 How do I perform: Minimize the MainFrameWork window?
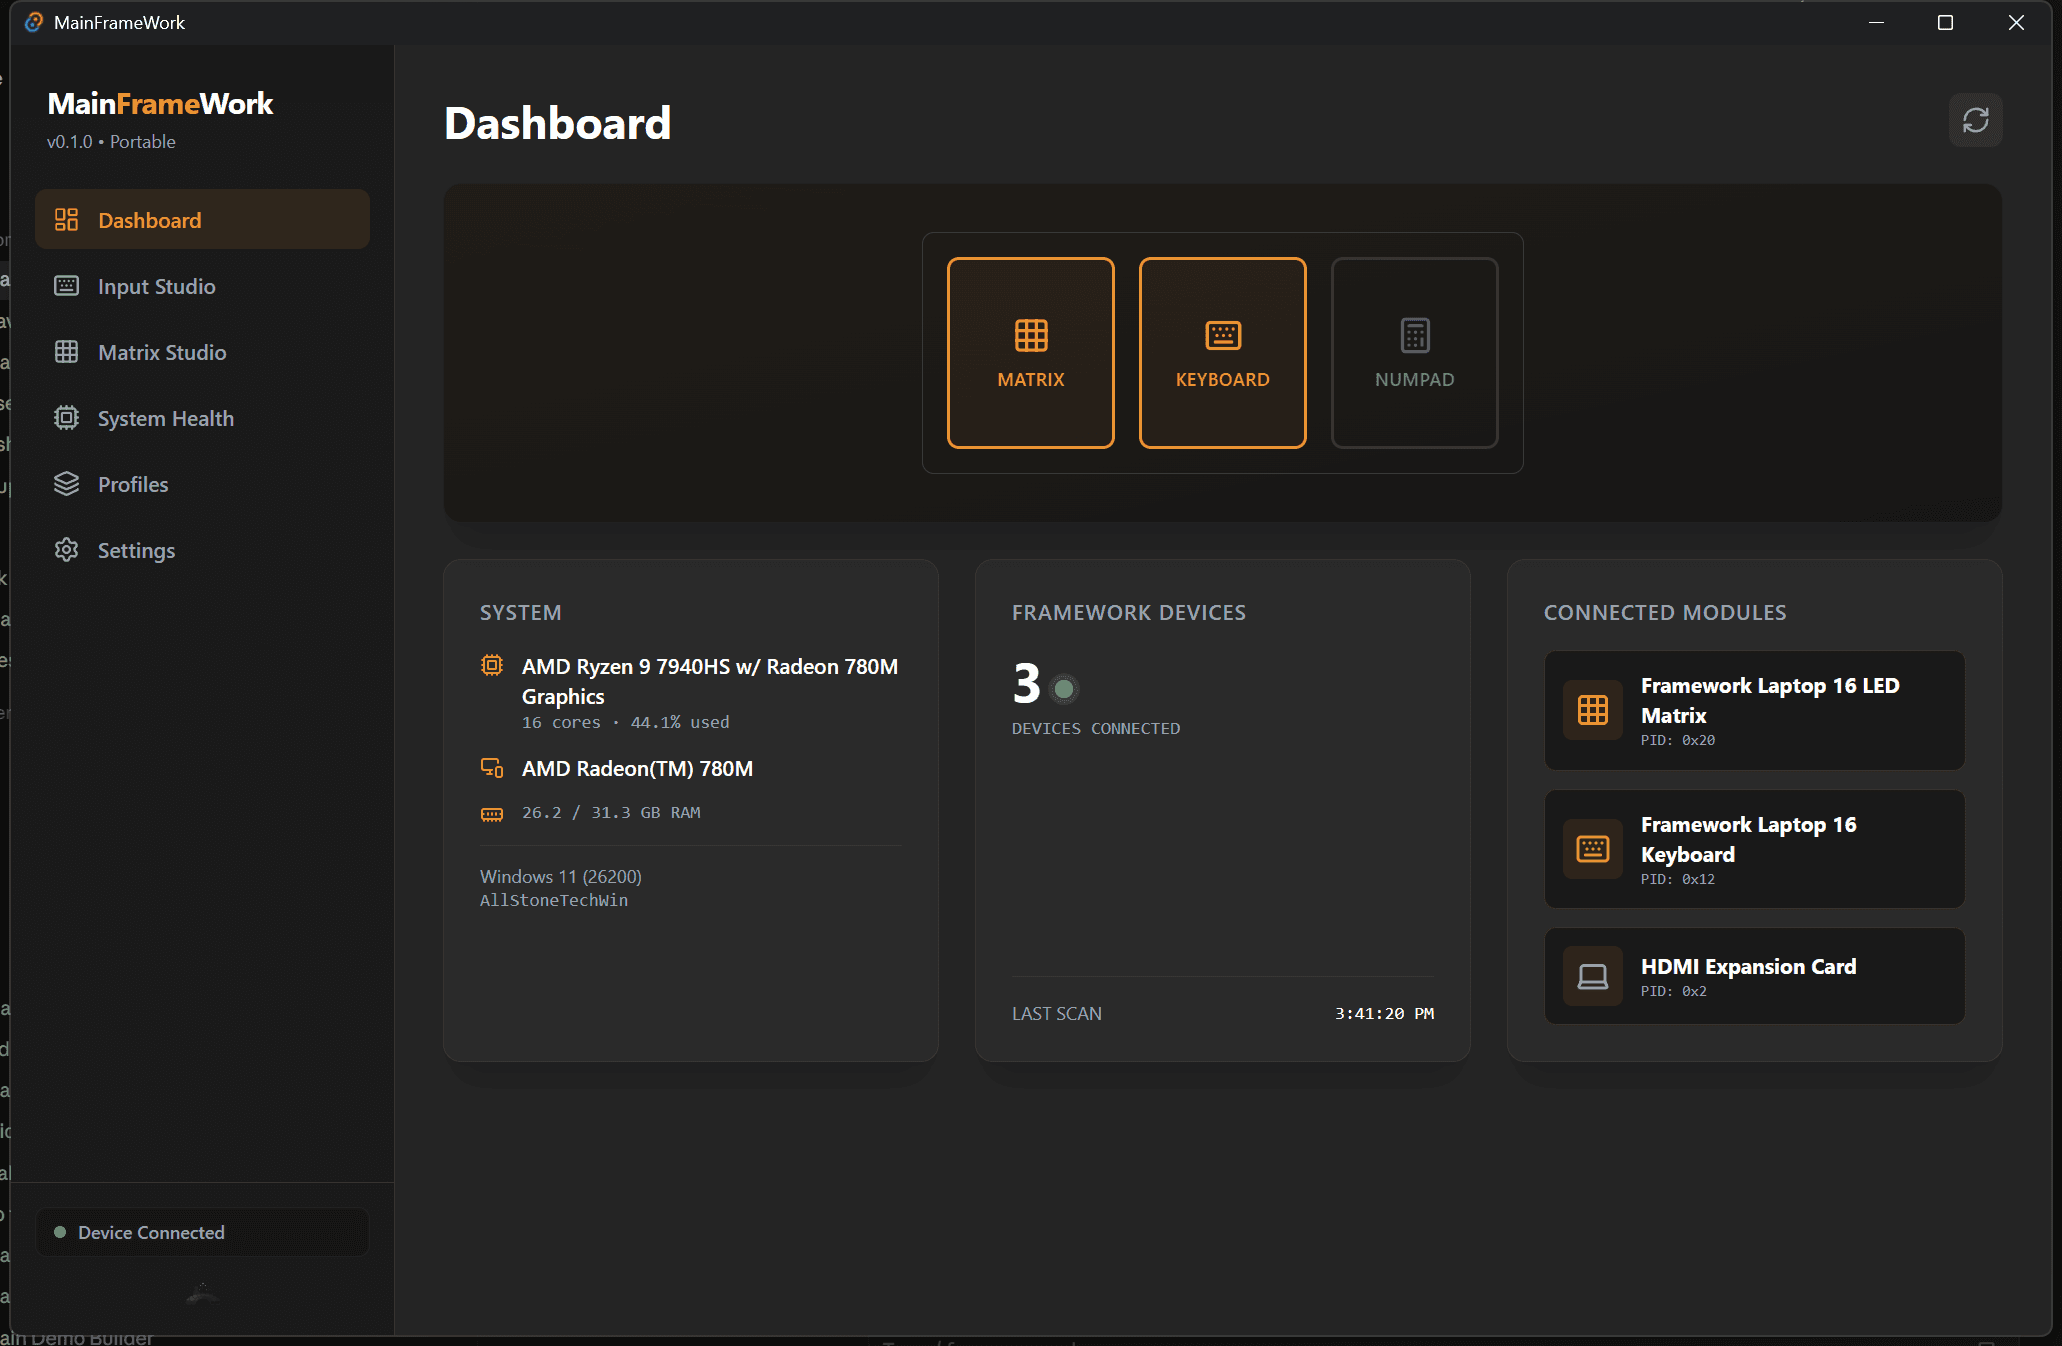1876,22
